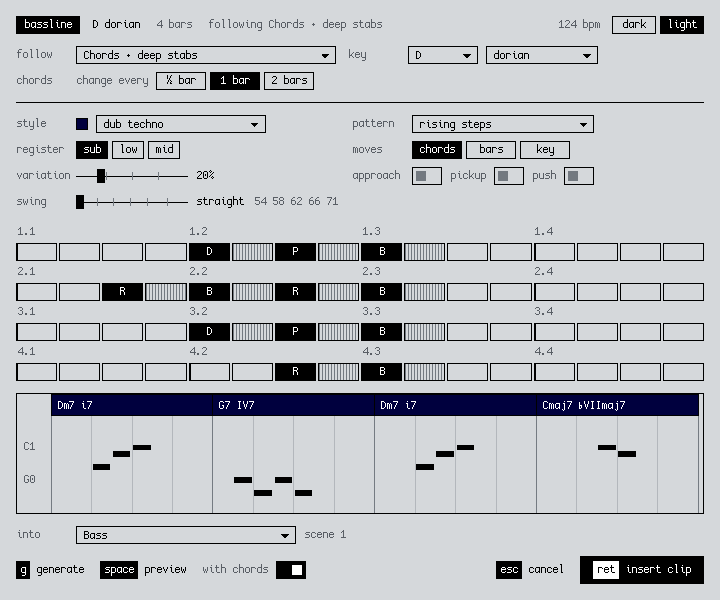
Task: Select the B step under 2.3
Action: (x=382, y=292)
